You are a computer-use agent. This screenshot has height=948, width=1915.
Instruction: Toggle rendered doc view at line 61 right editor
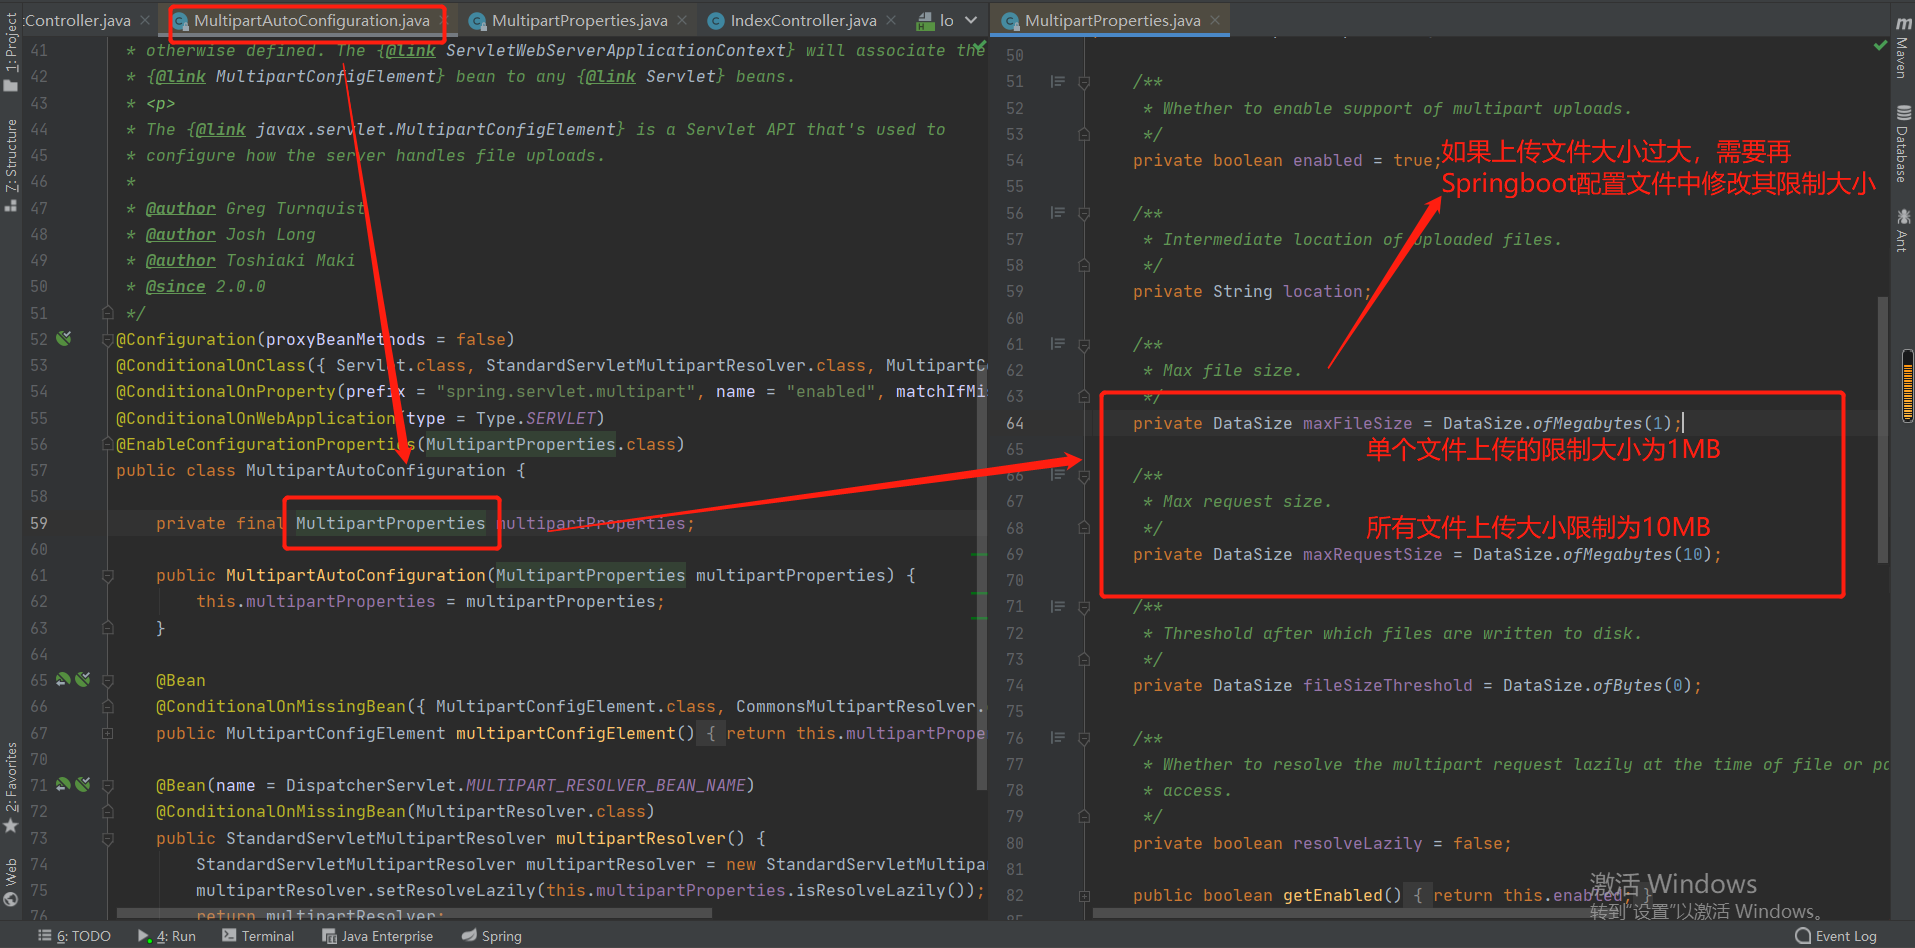point(1057,343)
